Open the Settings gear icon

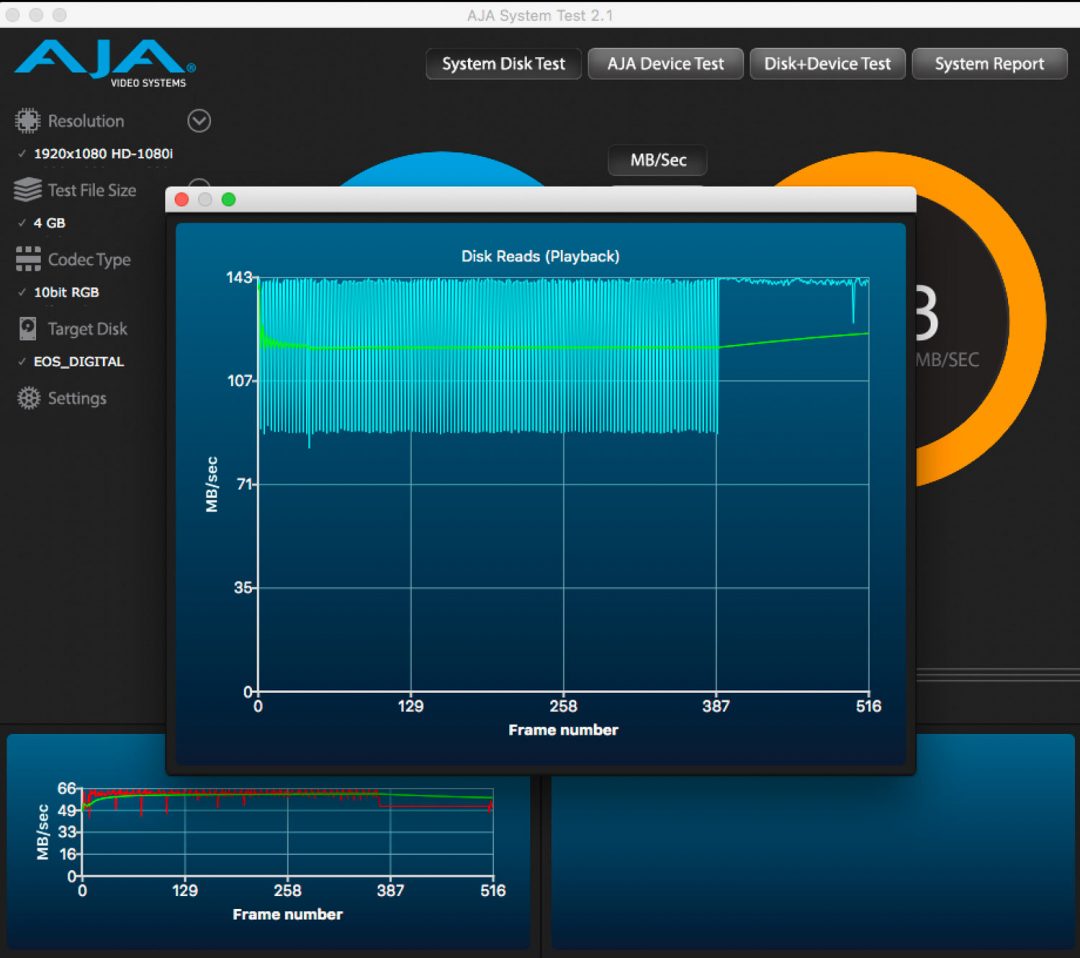click(x=29, y=398)
